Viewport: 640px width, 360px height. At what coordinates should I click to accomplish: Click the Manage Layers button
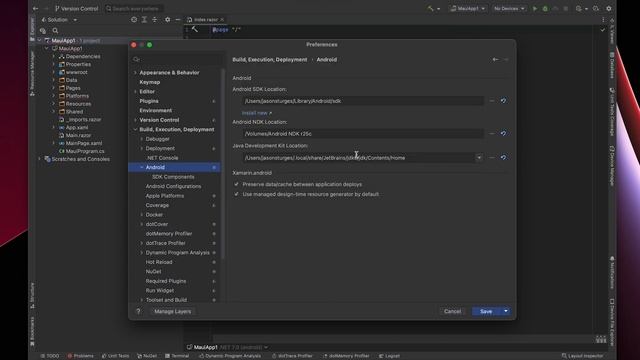click(173, 311)
